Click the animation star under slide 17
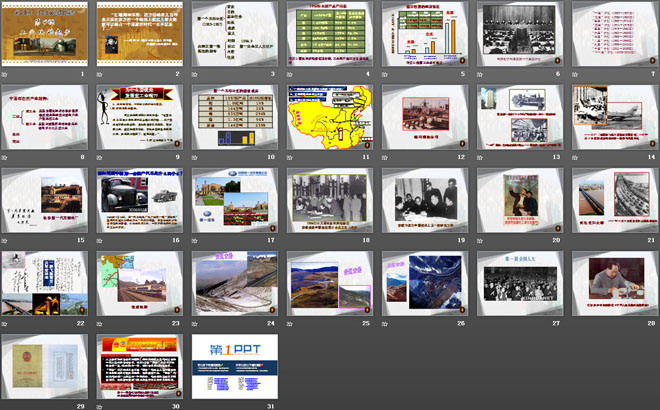This screenshot has width=660, height=410. pyautogui.click(x=194, y=241)
